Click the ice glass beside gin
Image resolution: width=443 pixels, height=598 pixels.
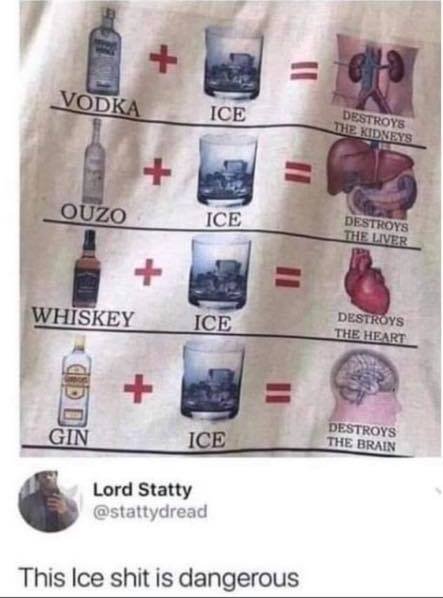pyautogui.click(x=213, y=381)
